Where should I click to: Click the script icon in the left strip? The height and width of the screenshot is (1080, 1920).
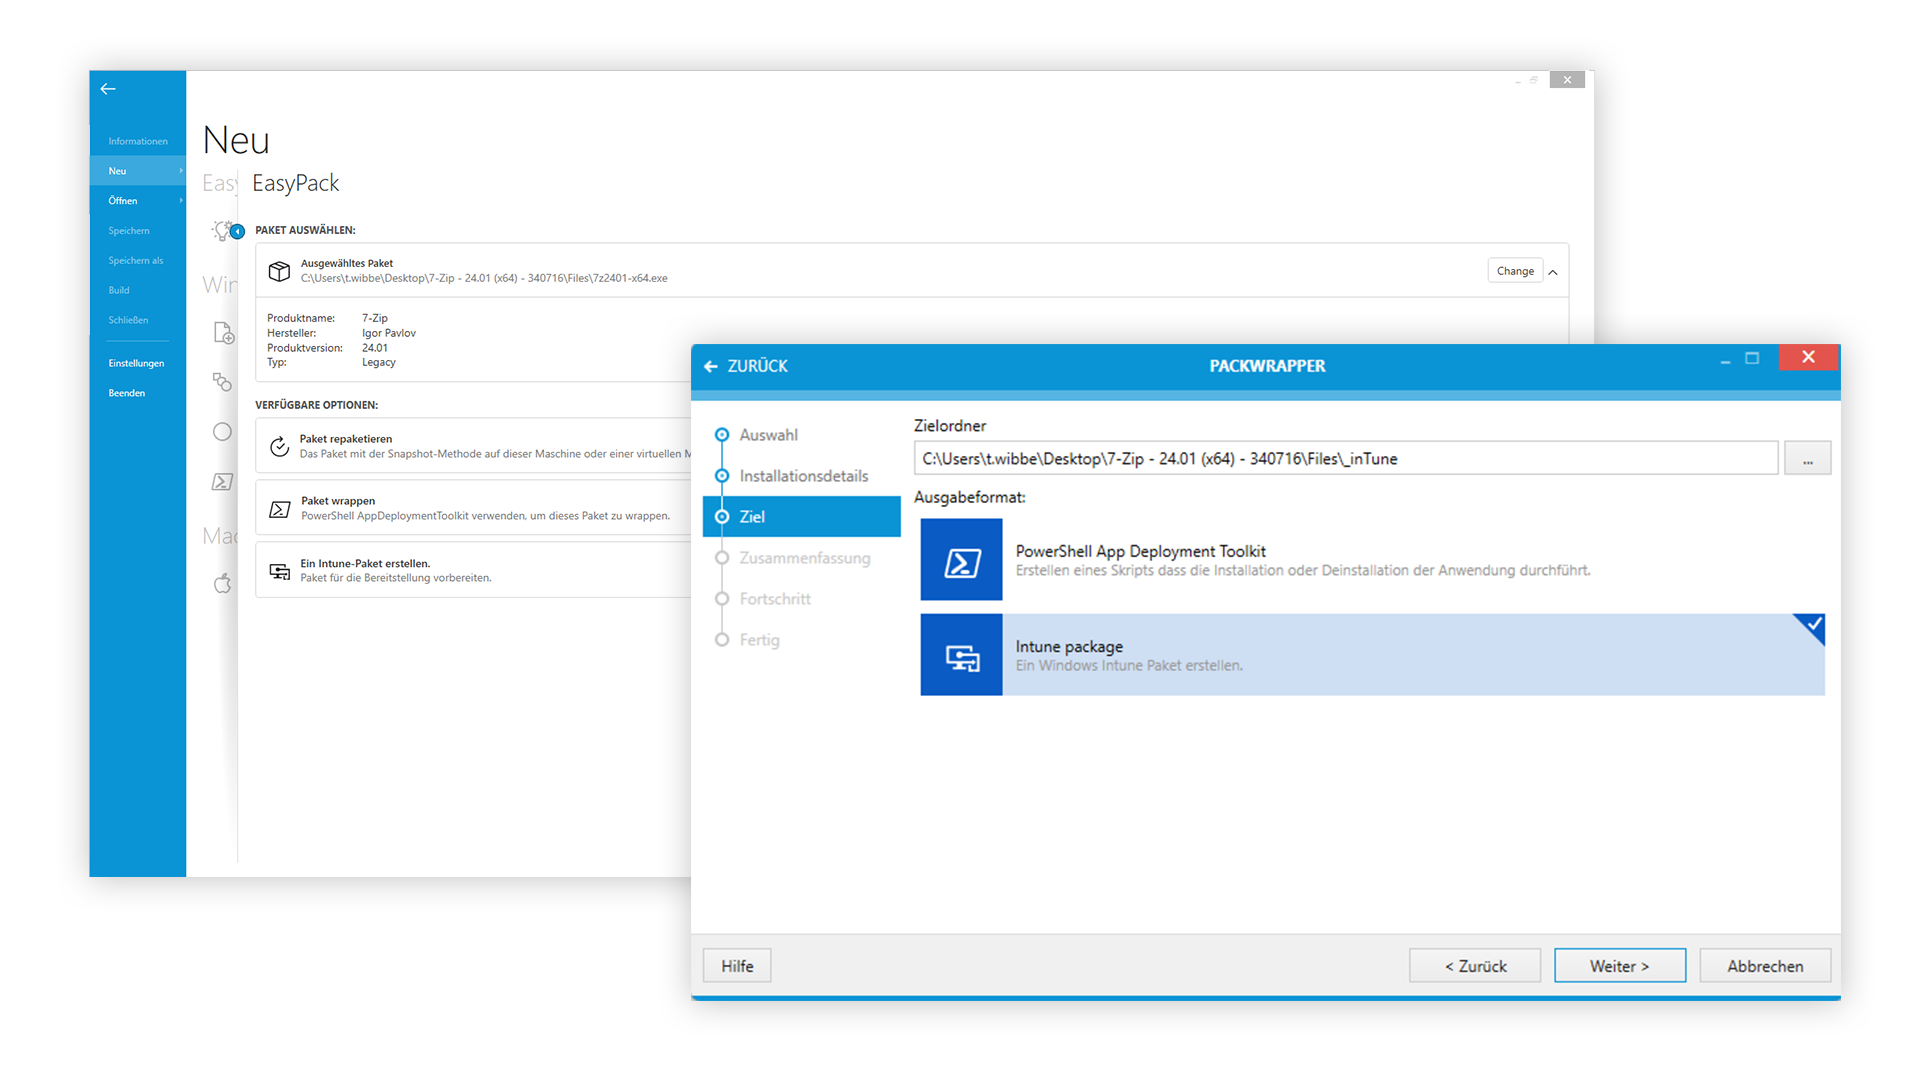coord(222,481)
